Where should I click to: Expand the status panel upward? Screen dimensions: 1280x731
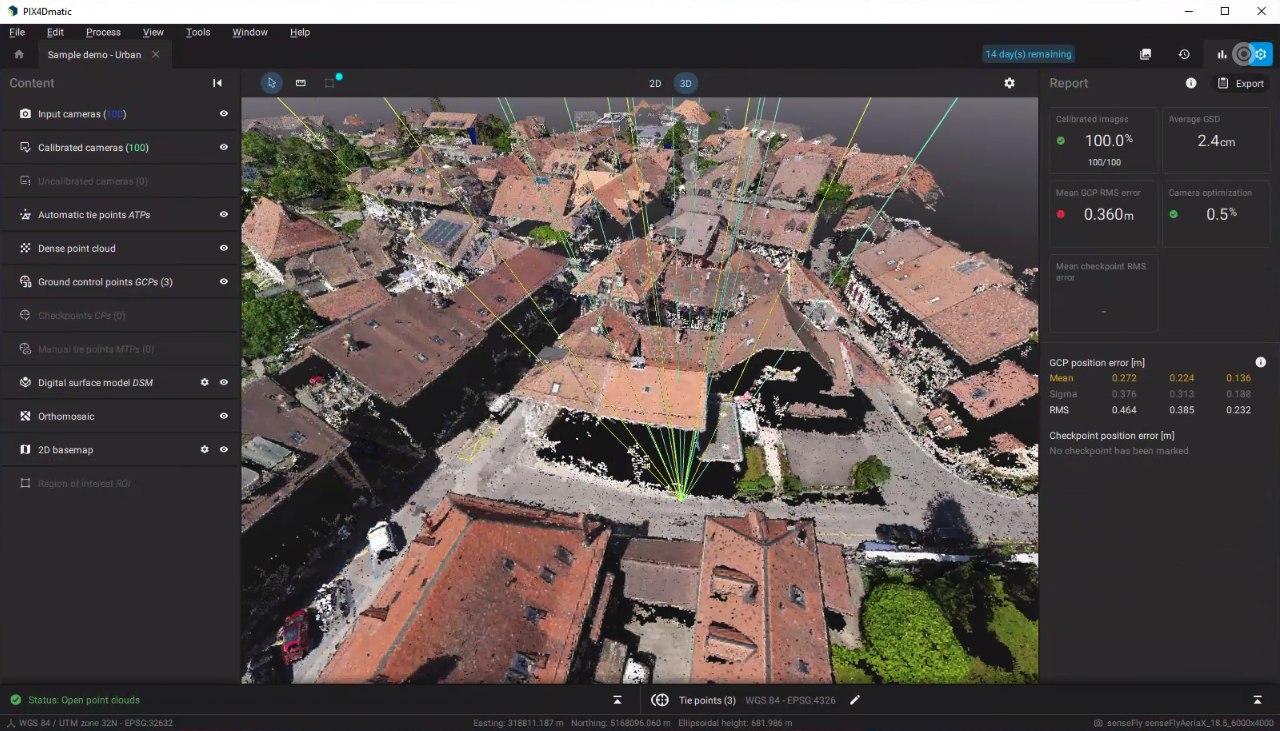(x=617, y=700)
